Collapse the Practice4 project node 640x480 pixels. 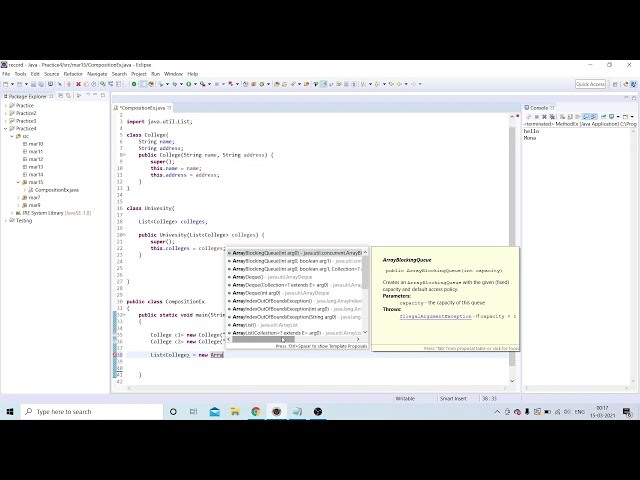tap(6, 129)
